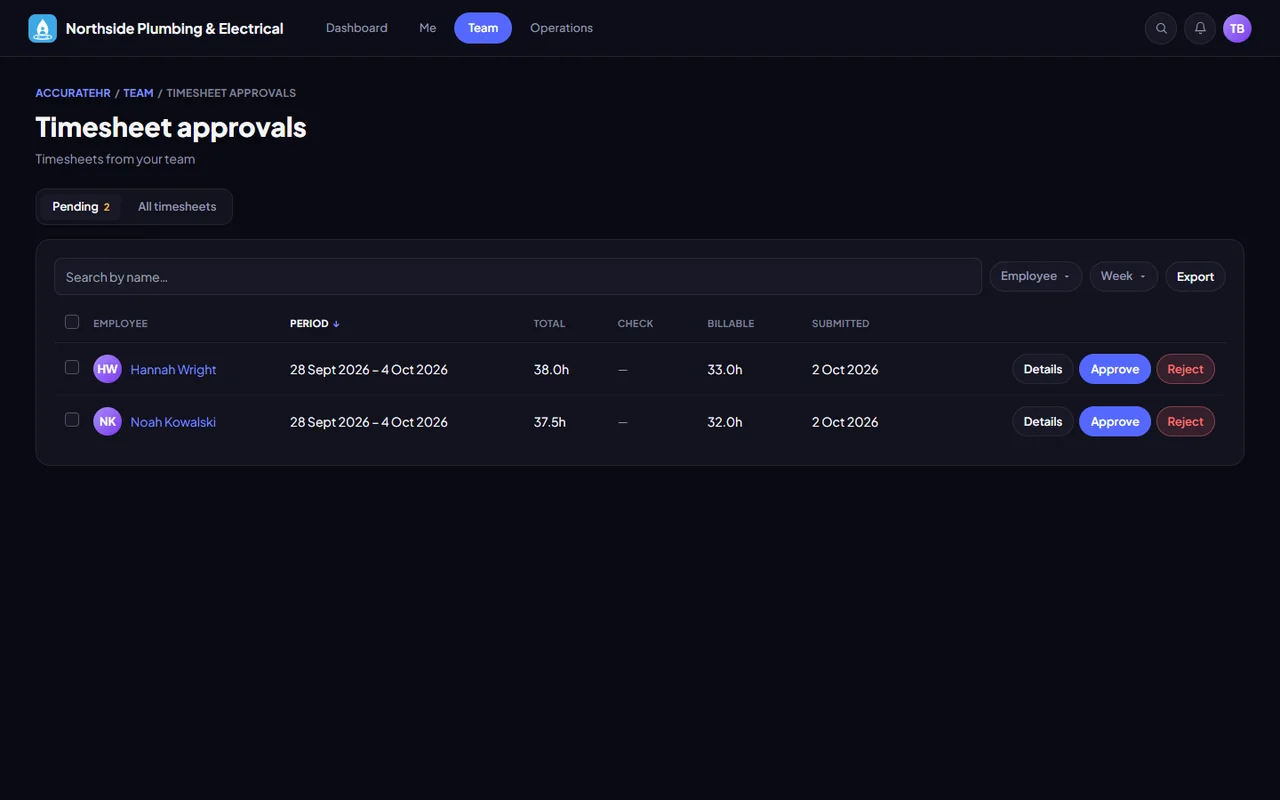Reject Noah Kowalski's timesheet
This screenshot has height=800, width=1280.
coord(1186,421)
